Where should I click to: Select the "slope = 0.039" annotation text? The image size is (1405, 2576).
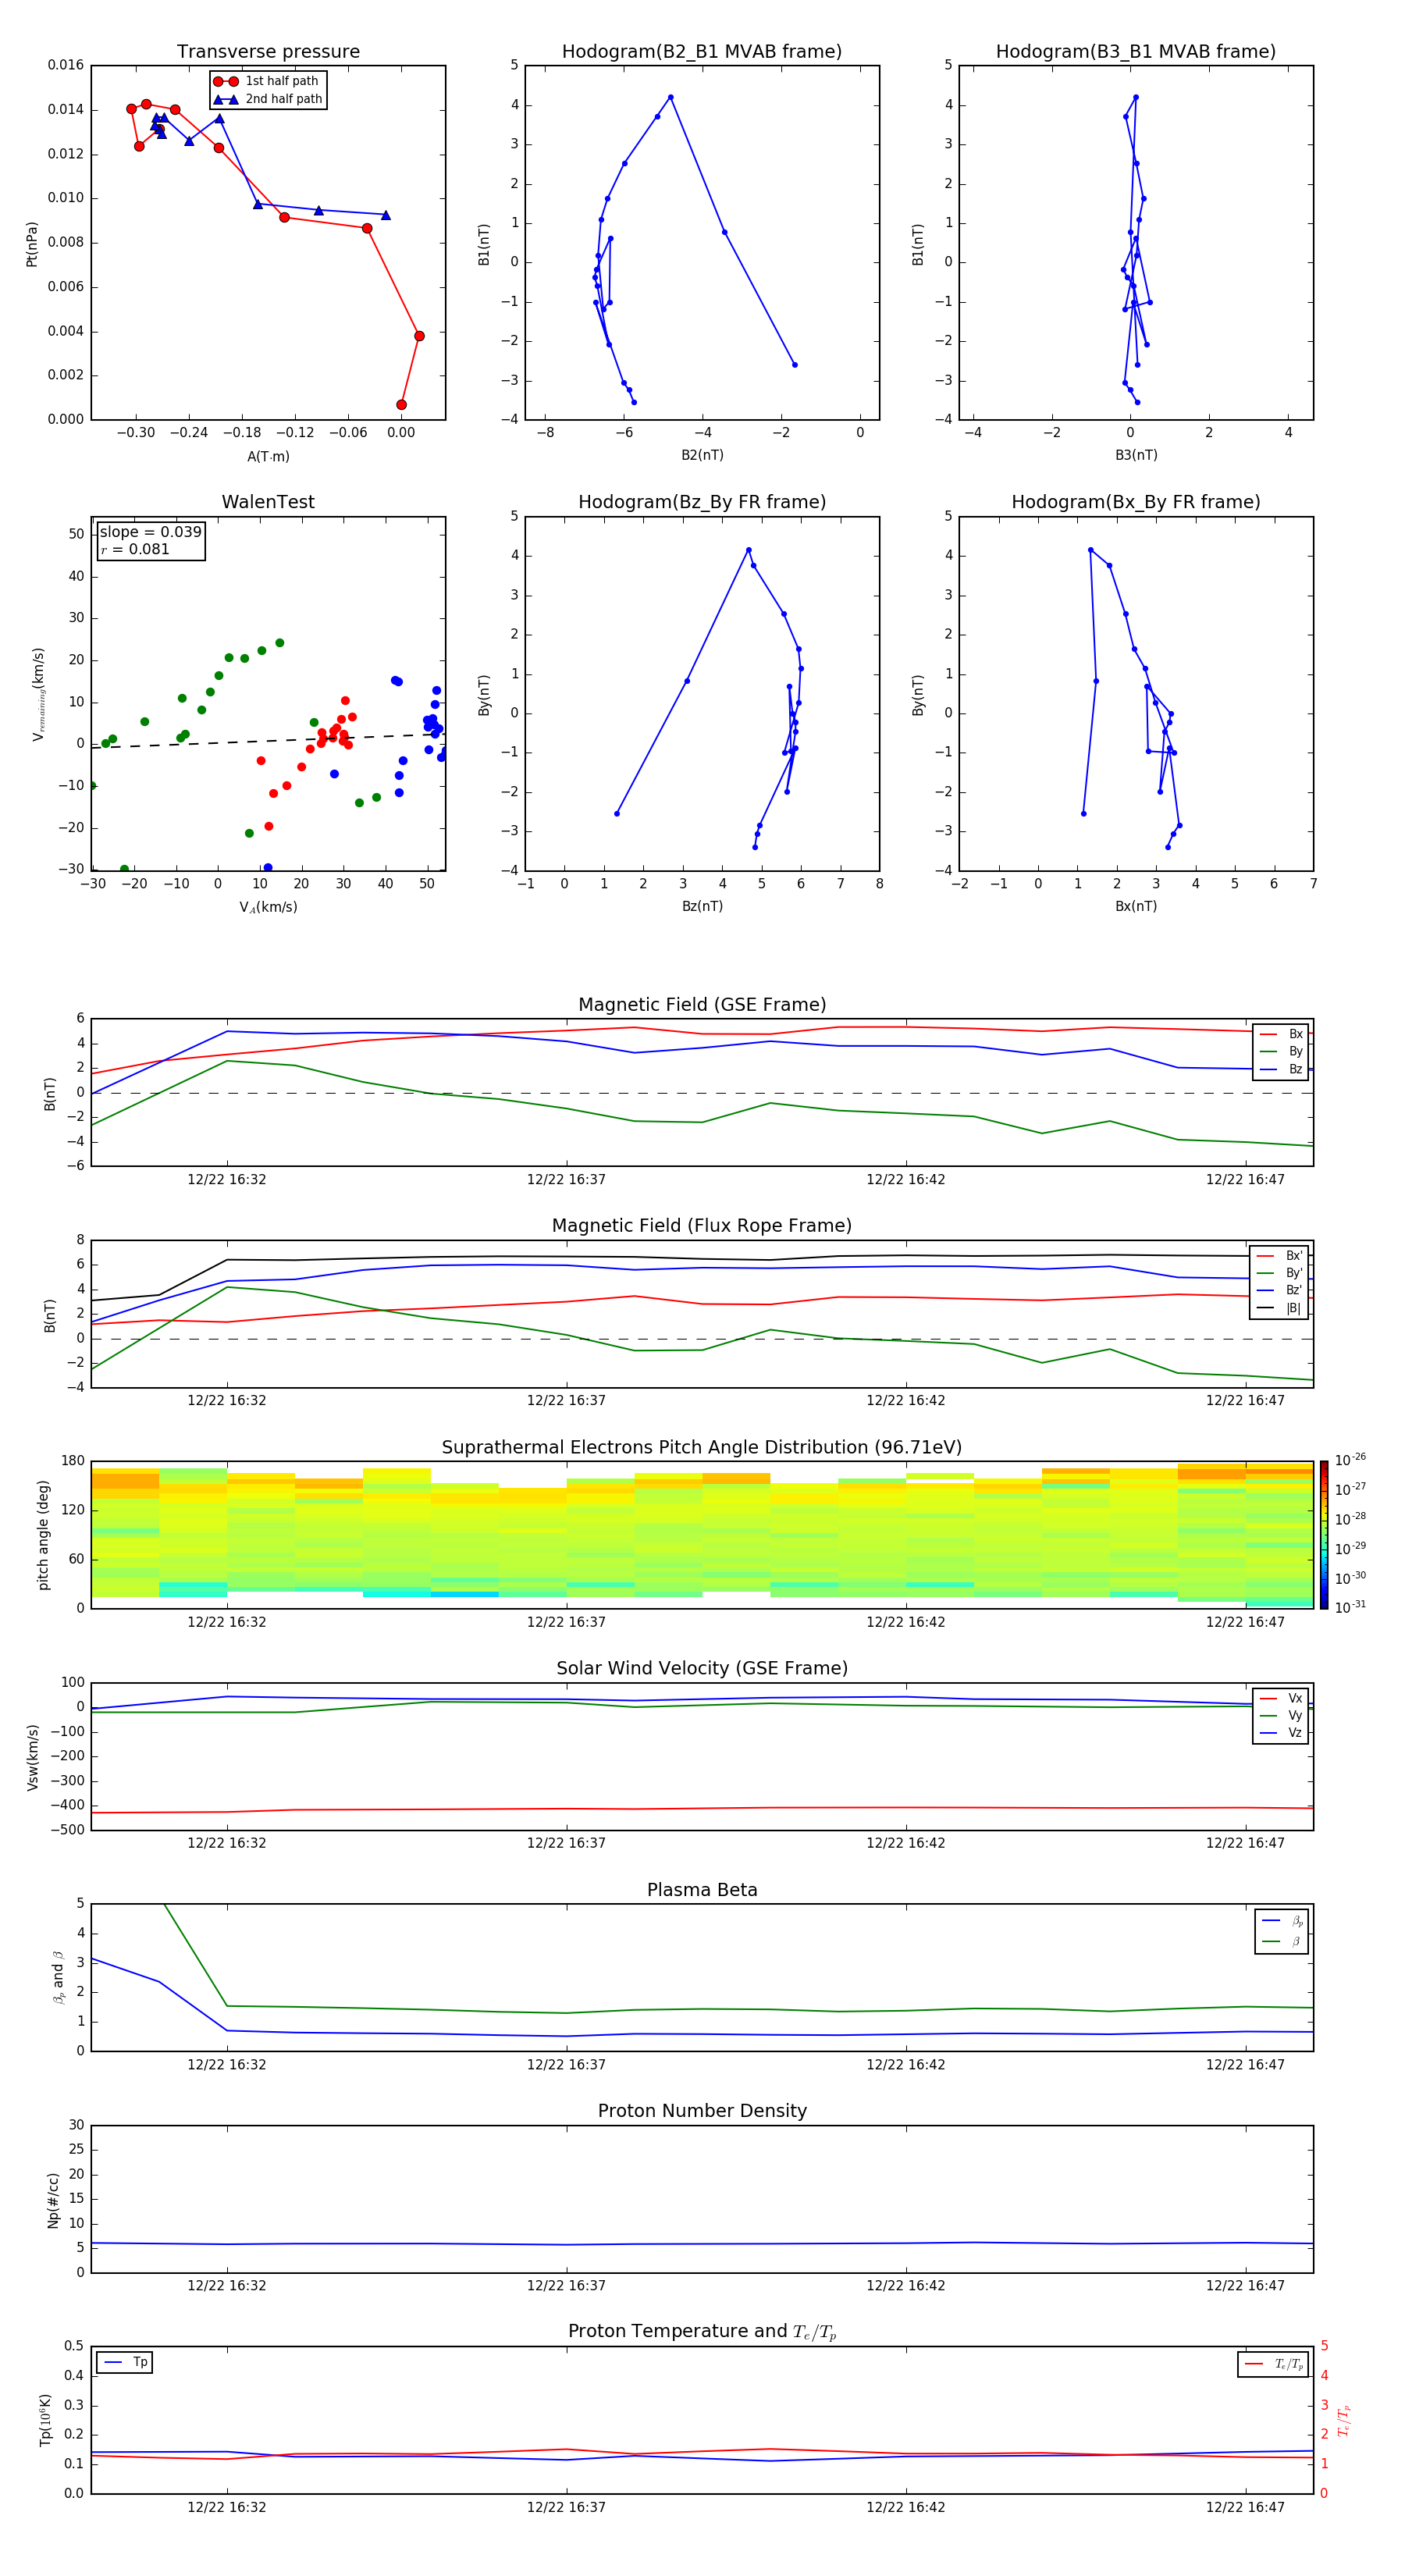[150, 532]
